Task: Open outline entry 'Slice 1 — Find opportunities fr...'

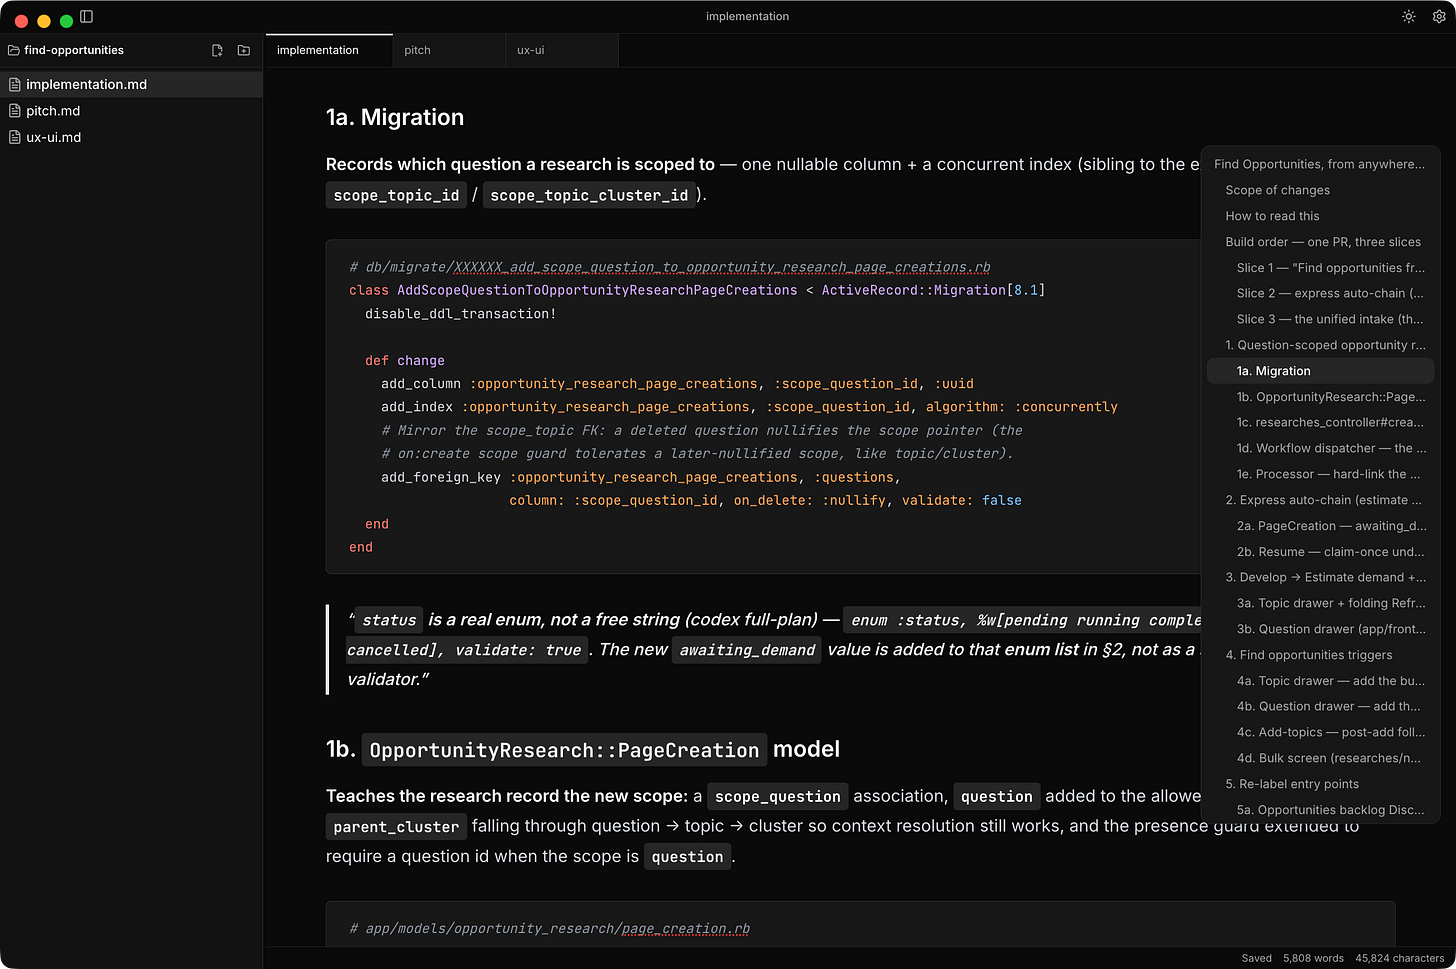Action: (1320, 268)
